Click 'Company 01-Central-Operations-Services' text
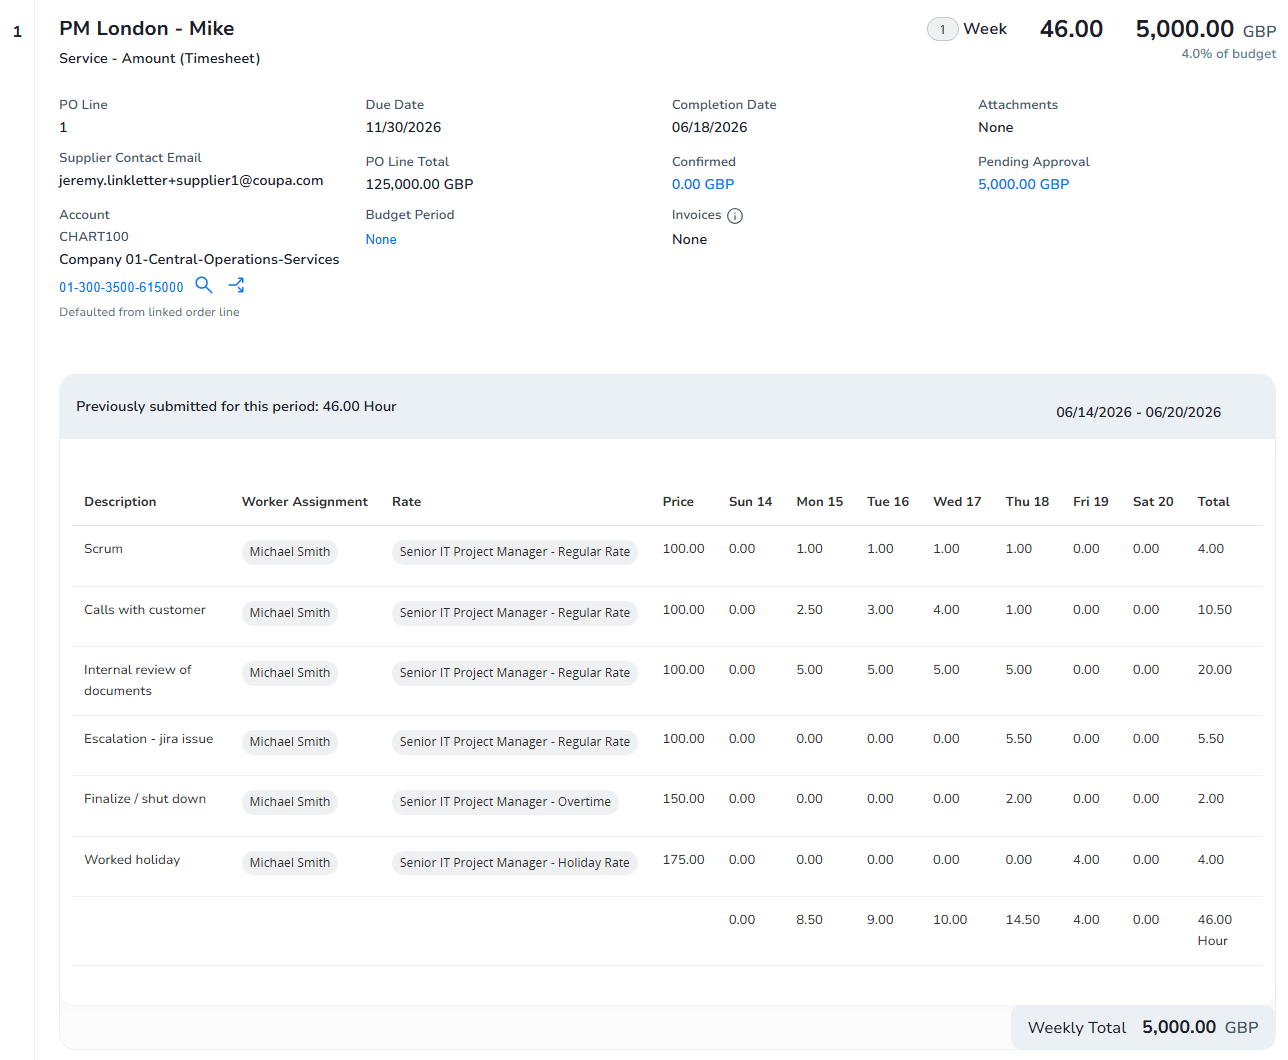 click(199, 259)
